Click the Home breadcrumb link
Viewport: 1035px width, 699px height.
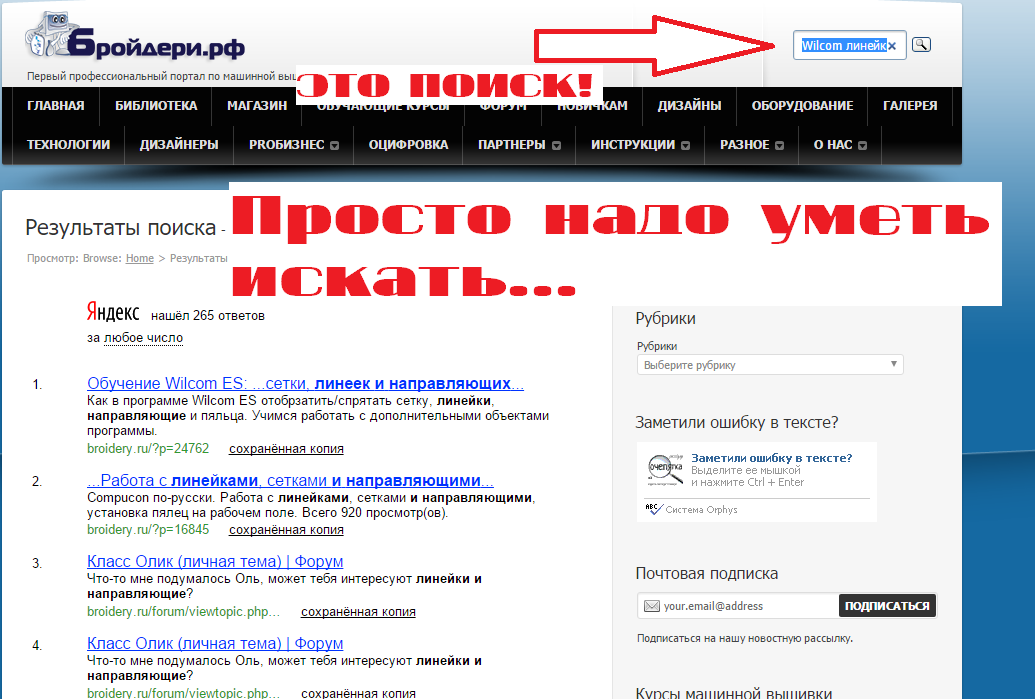coord(140,258)
